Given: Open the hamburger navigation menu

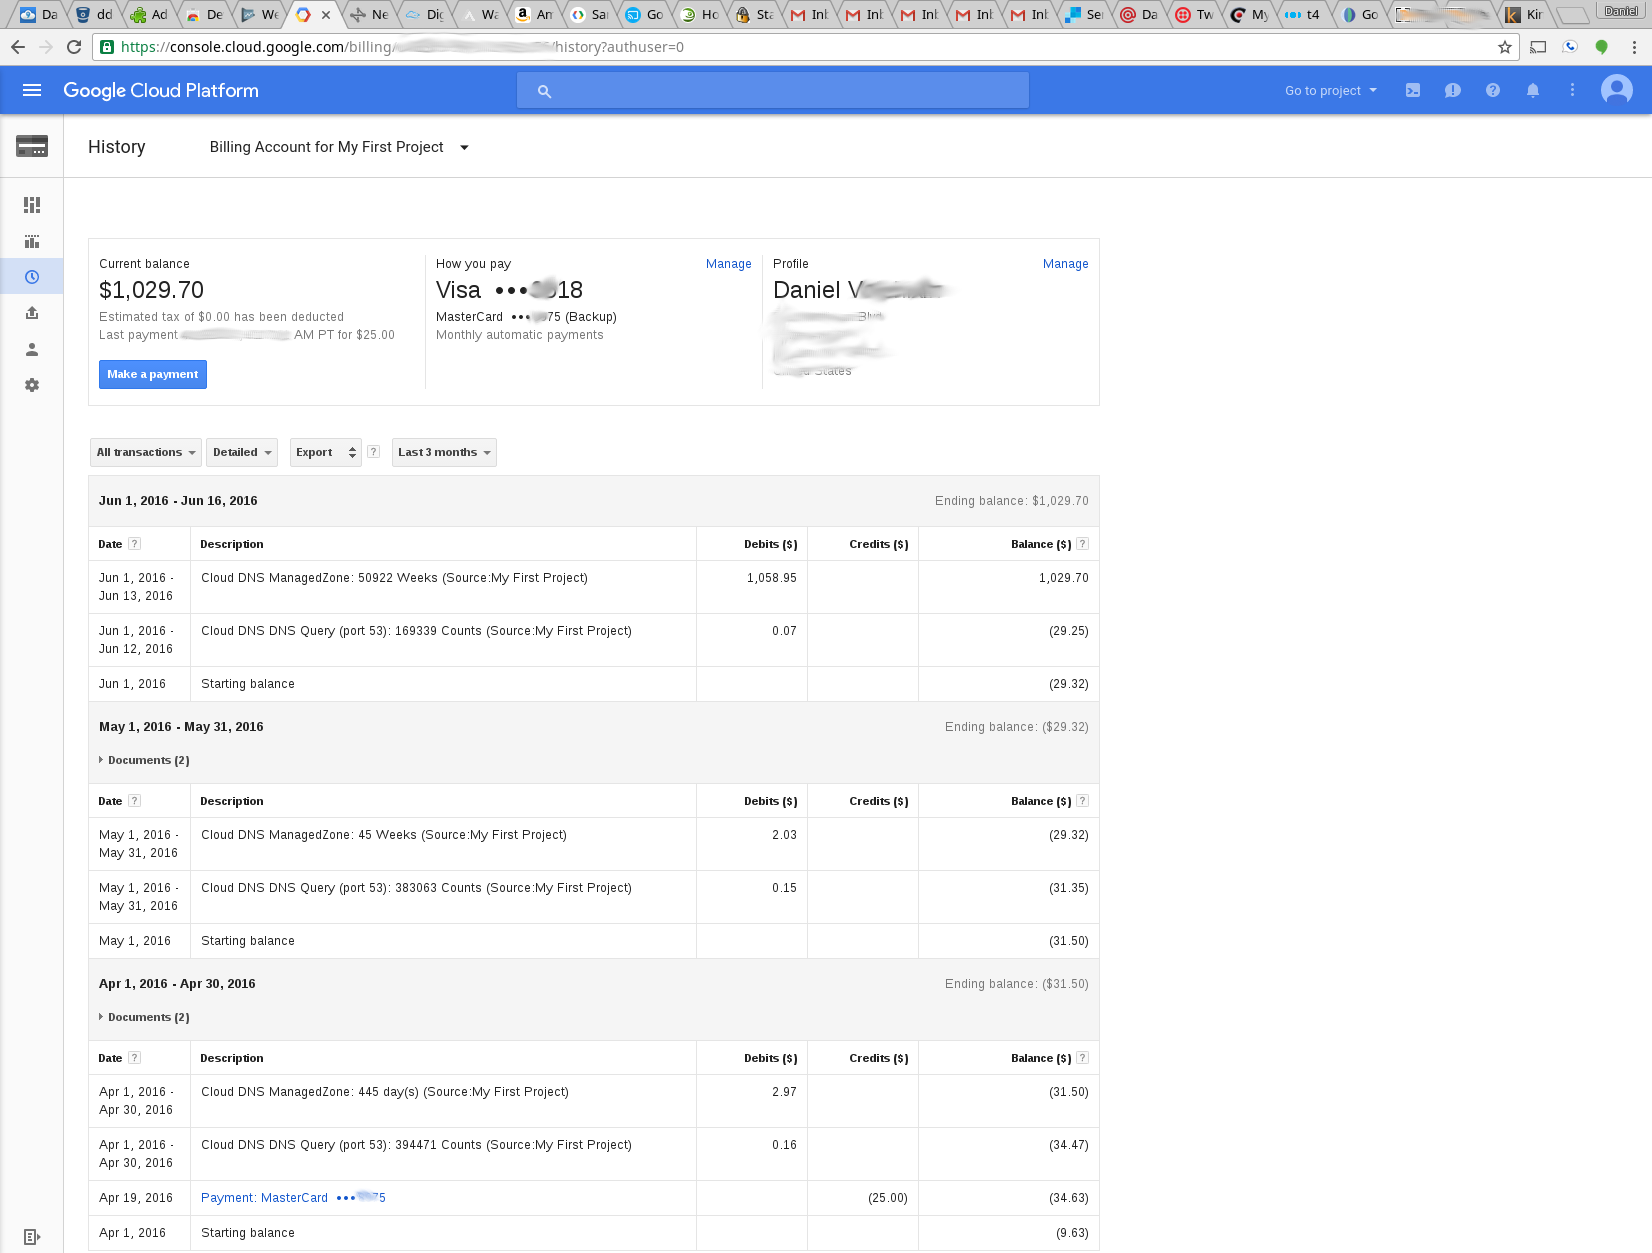Looking at the screenshot, I should point(32,90).
